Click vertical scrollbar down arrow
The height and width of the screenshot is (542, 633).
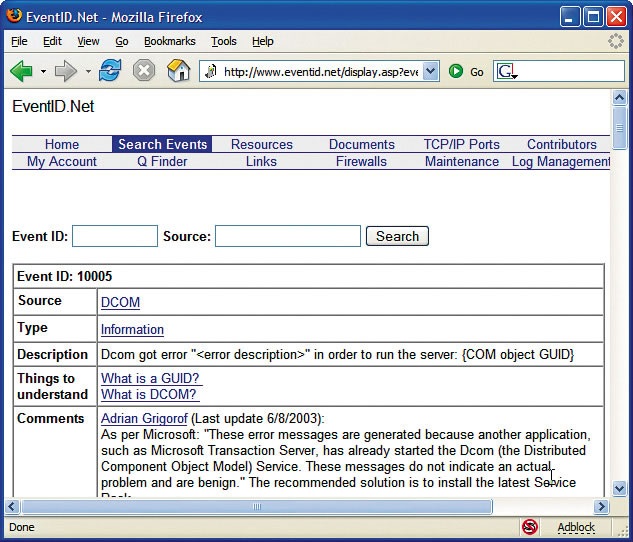(x=619, y=489)
